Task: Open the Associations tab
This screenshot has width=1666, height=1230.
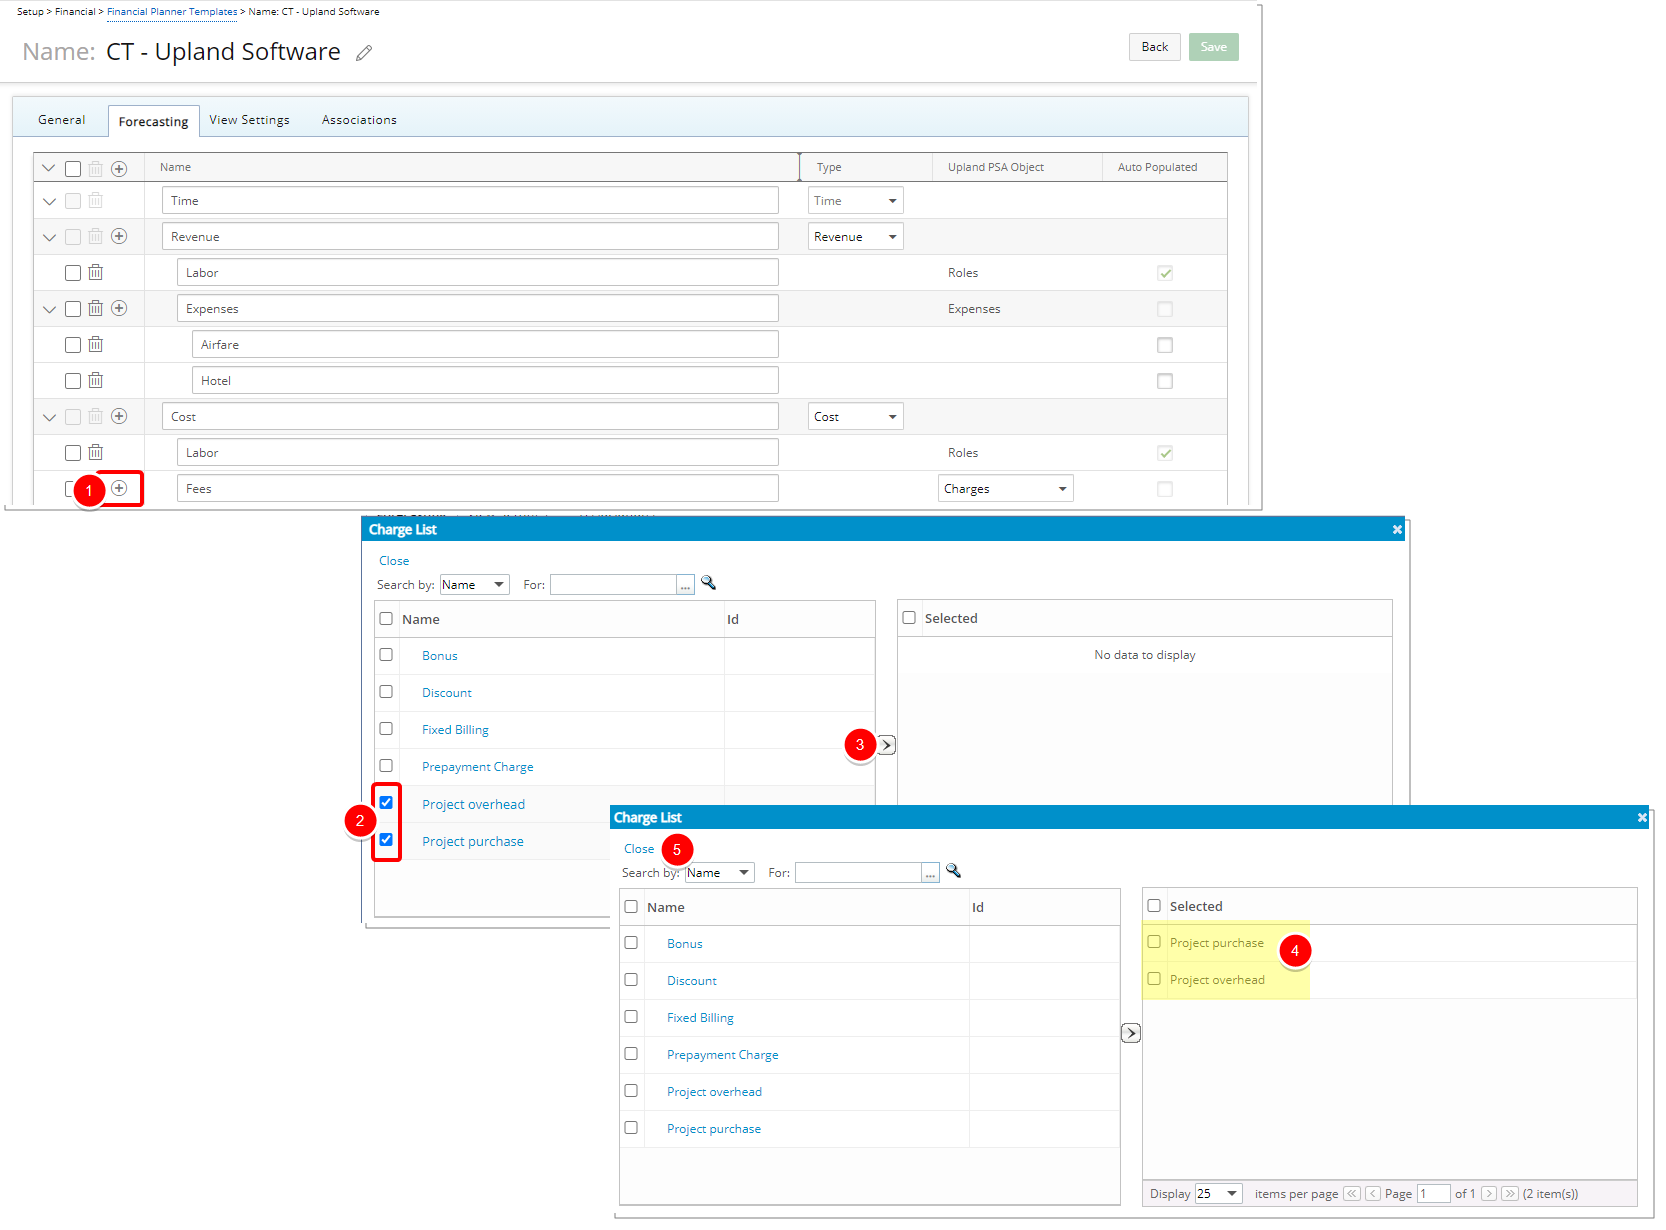Action: click(x=359, y=120)
